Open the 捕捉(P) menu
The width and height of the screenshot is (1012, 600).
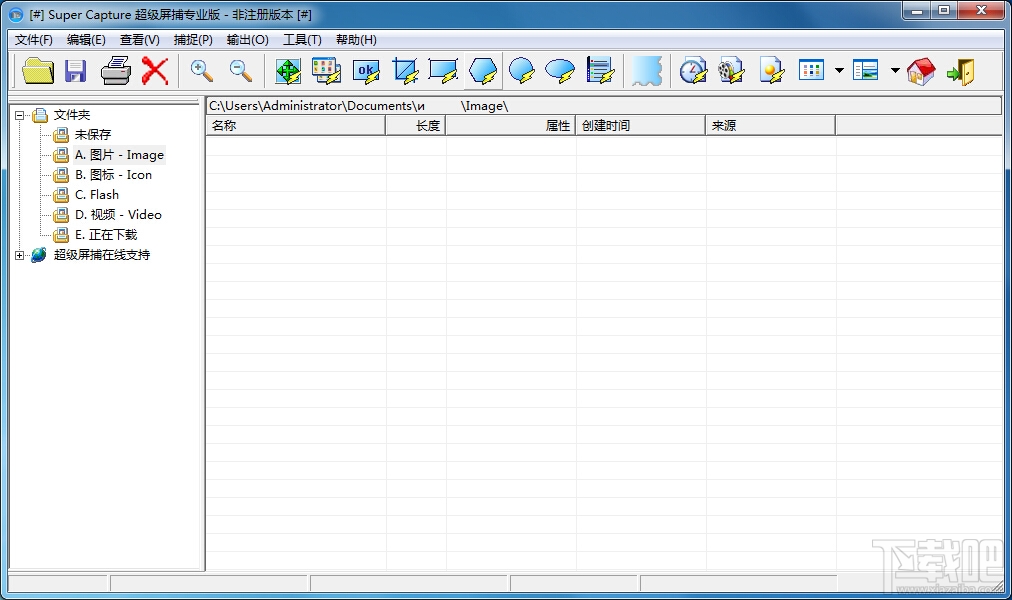tap(193, 40)
